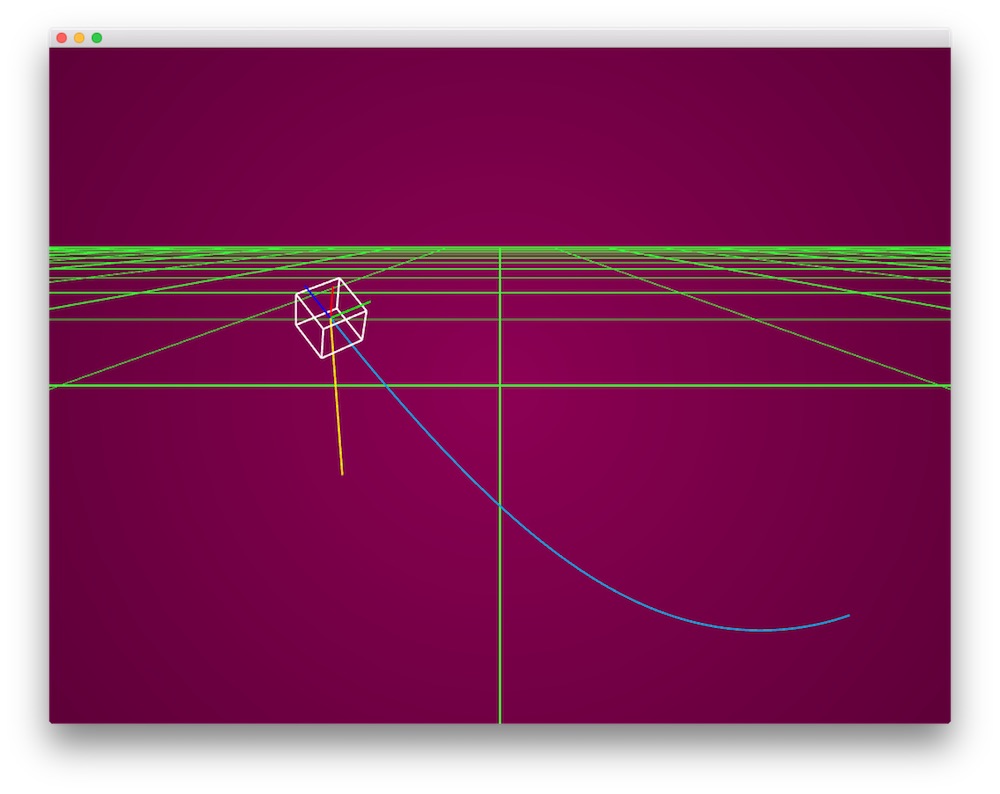Click the yellow minimize traffic-light button
The image size is (1000, 794).
(x=78, y=36)
